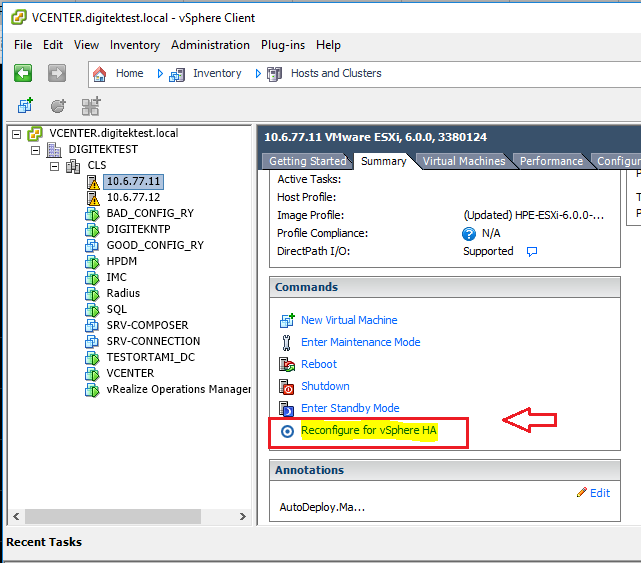This screenshot has height=563, width=641.
Task: Click the GOOD_CONFIG_RY VM icon
Action: (x=92, y=246)
